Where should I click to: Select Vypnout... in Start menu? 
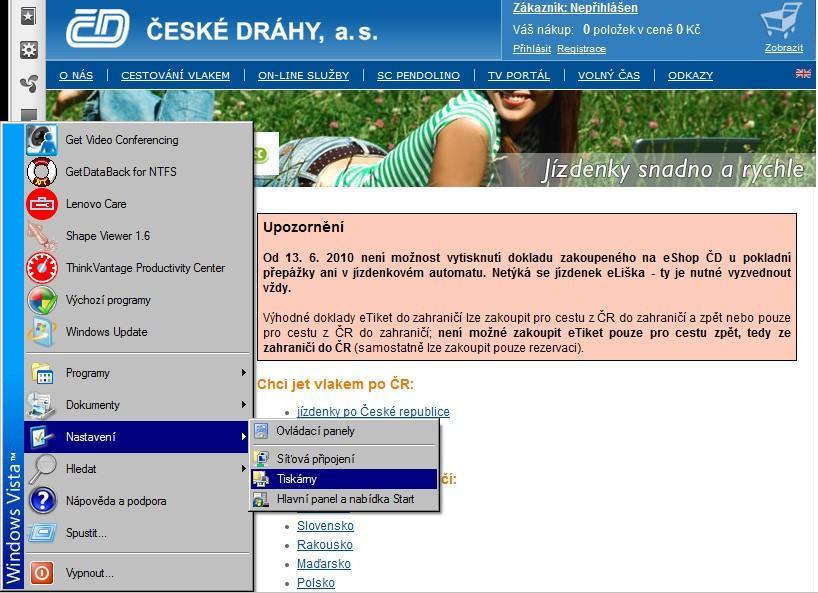[138, 573]
